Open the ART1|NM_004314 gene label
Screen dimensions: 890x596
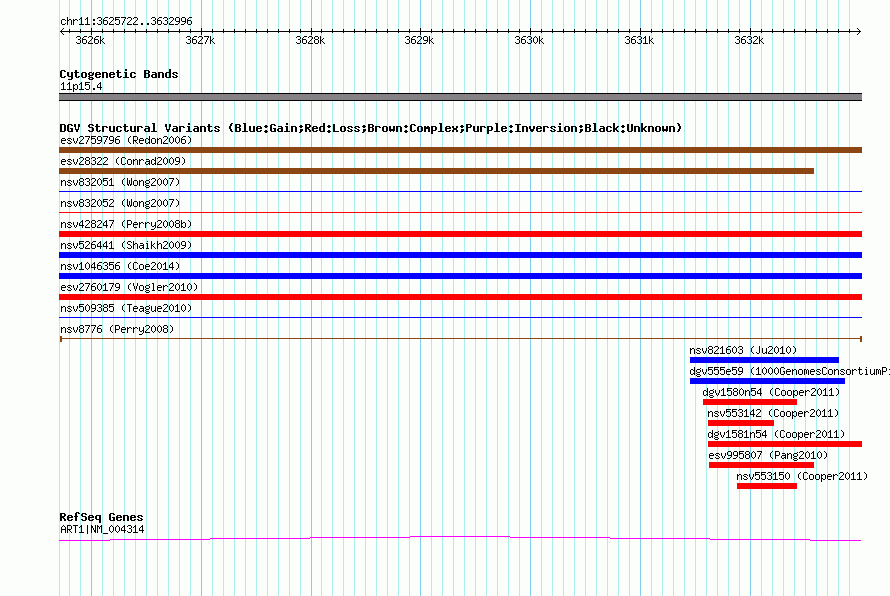(x=102, y=529)
